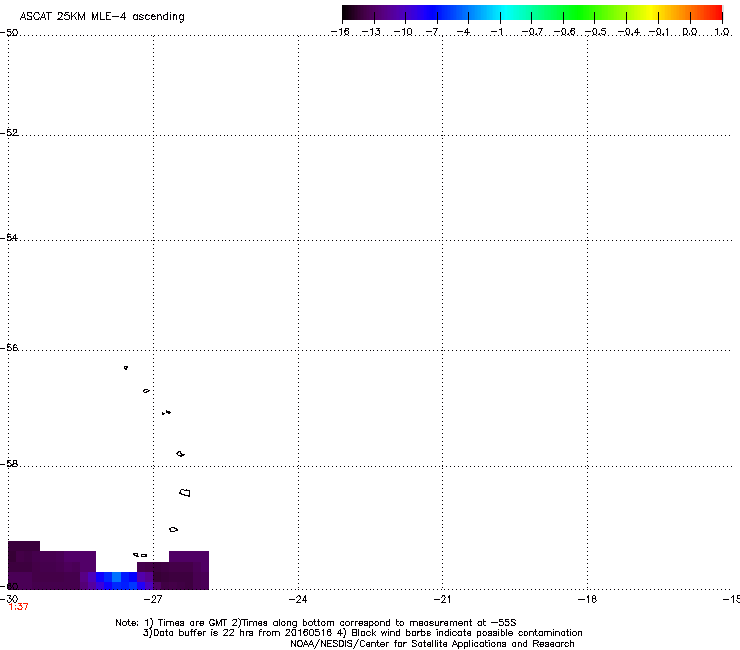Pick the black-purple start of the colorbar
The image size is (740, 650).
tap(352, 13)
